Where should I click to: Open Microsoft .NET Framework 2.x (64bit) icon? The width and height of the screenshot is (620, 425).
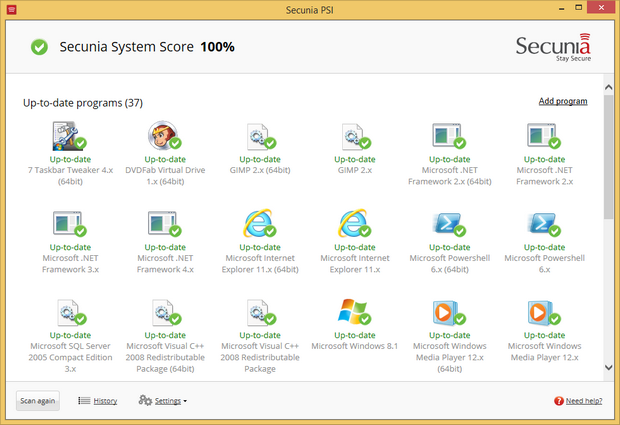pos(449,136)
